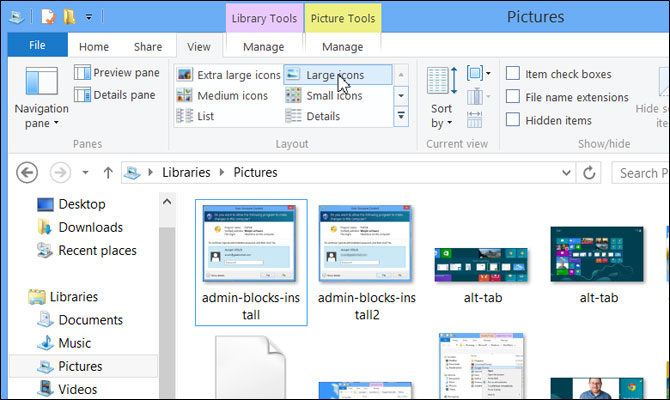Click Libraries in the address breadcrumb
This screenshot has height=400, width=670.
pos(186,172)
